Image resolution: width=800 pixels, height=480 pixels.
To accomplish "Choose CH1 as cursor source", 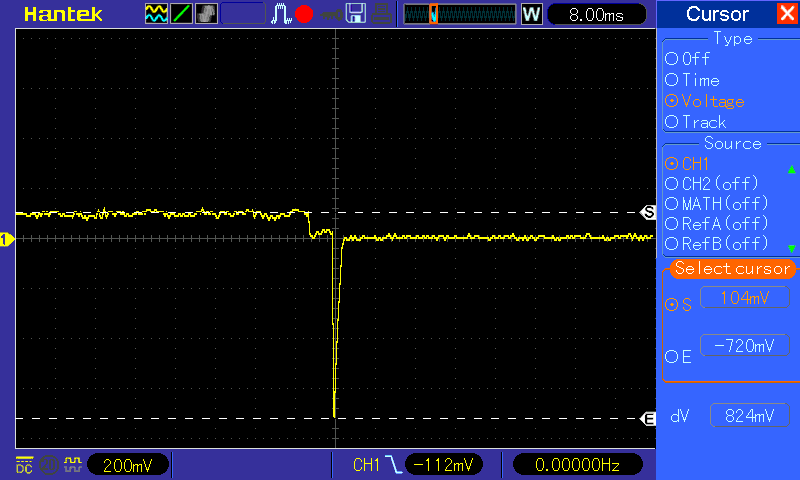I will coord(687,164).
